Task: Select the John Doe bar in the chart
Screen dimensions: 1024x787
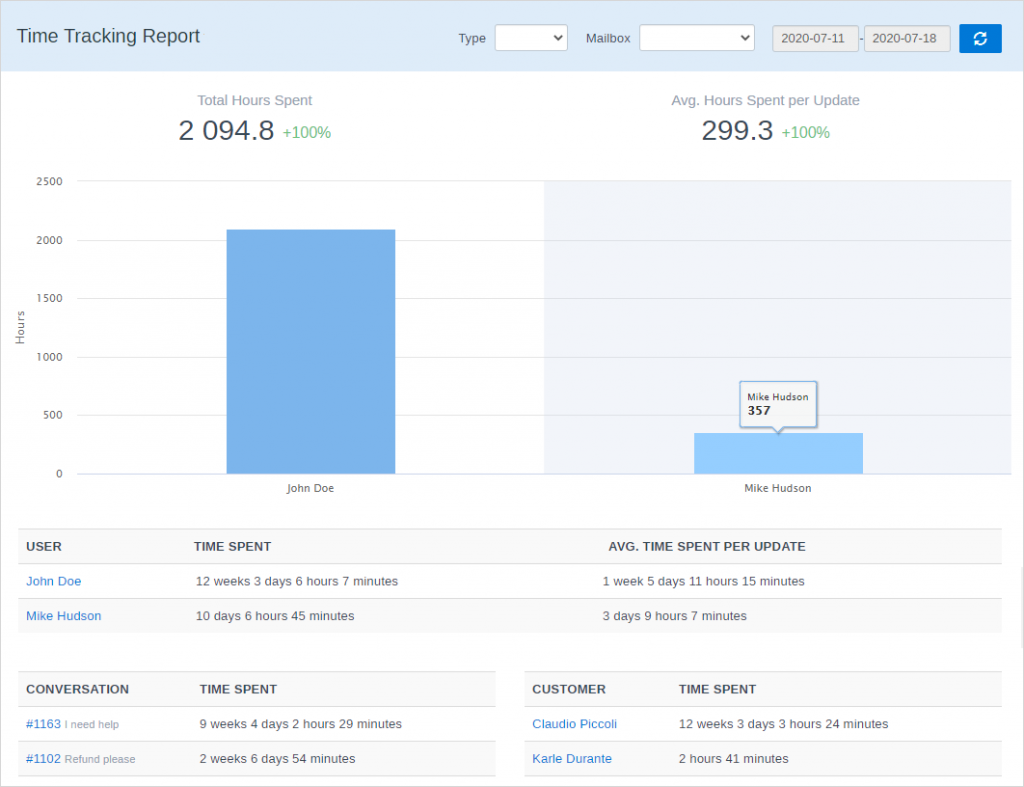Action: pos(311,350)
